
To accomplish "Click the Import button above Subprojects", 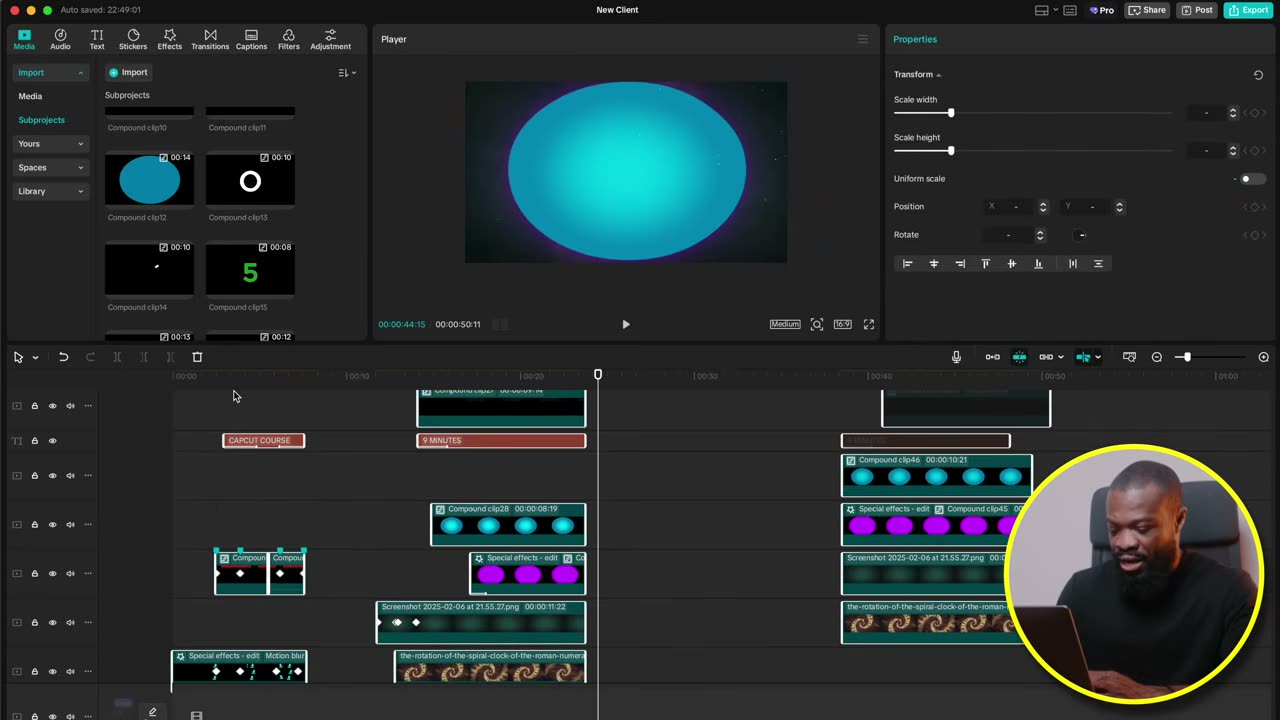I will point(128,73).
